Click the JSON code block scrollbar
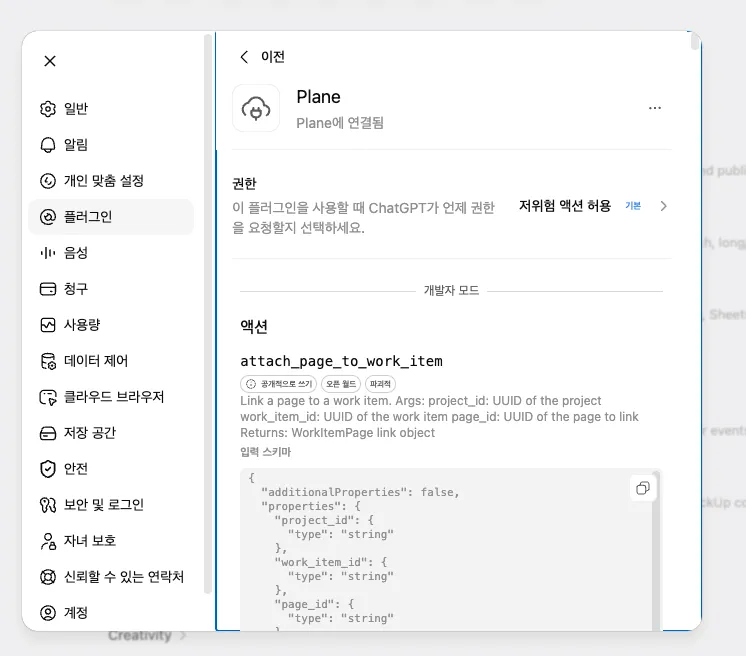This screenshot has width=746, height=656. pyautogui.click(x=657, y=550)
